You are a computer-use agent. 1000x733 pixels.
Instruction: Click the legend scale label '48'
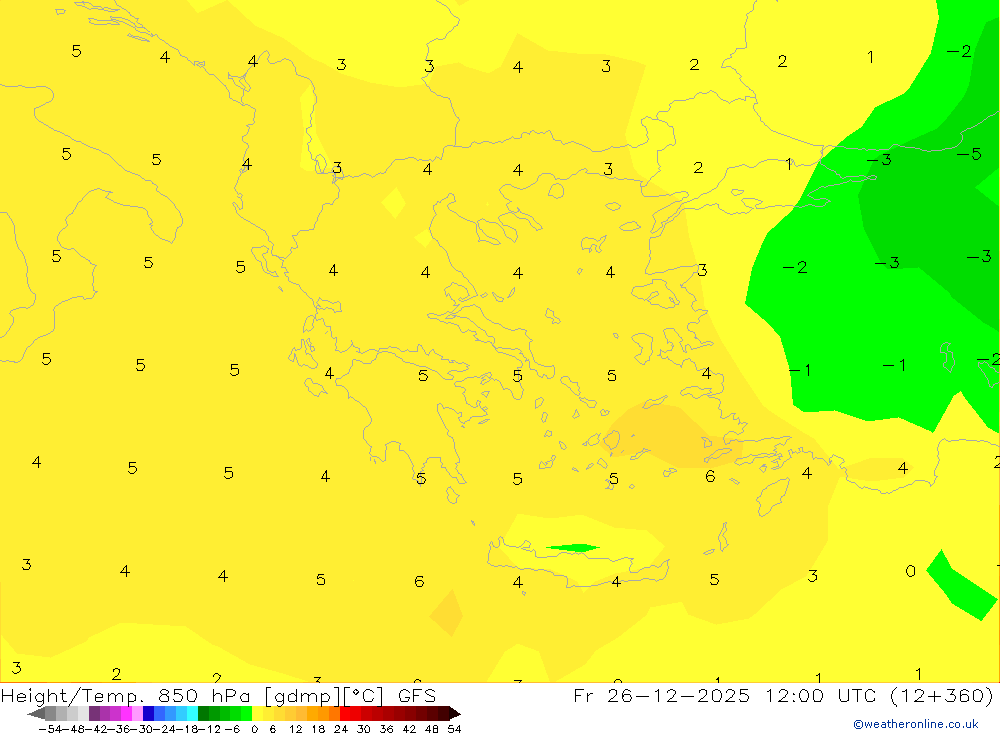tap(432, 729)
